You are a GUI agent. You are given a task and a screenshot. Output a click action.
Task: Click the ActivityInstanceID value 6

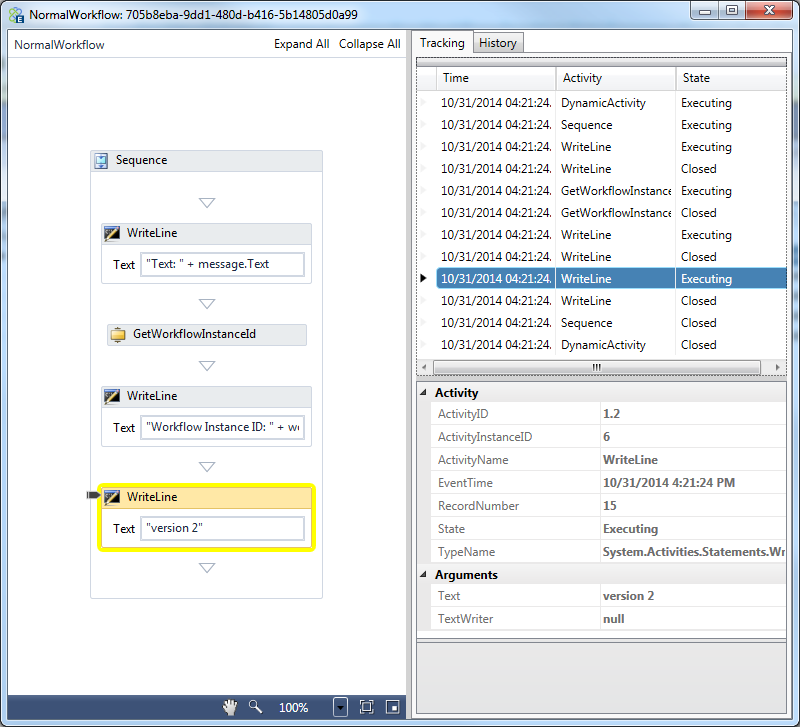(x=607, y=437)
